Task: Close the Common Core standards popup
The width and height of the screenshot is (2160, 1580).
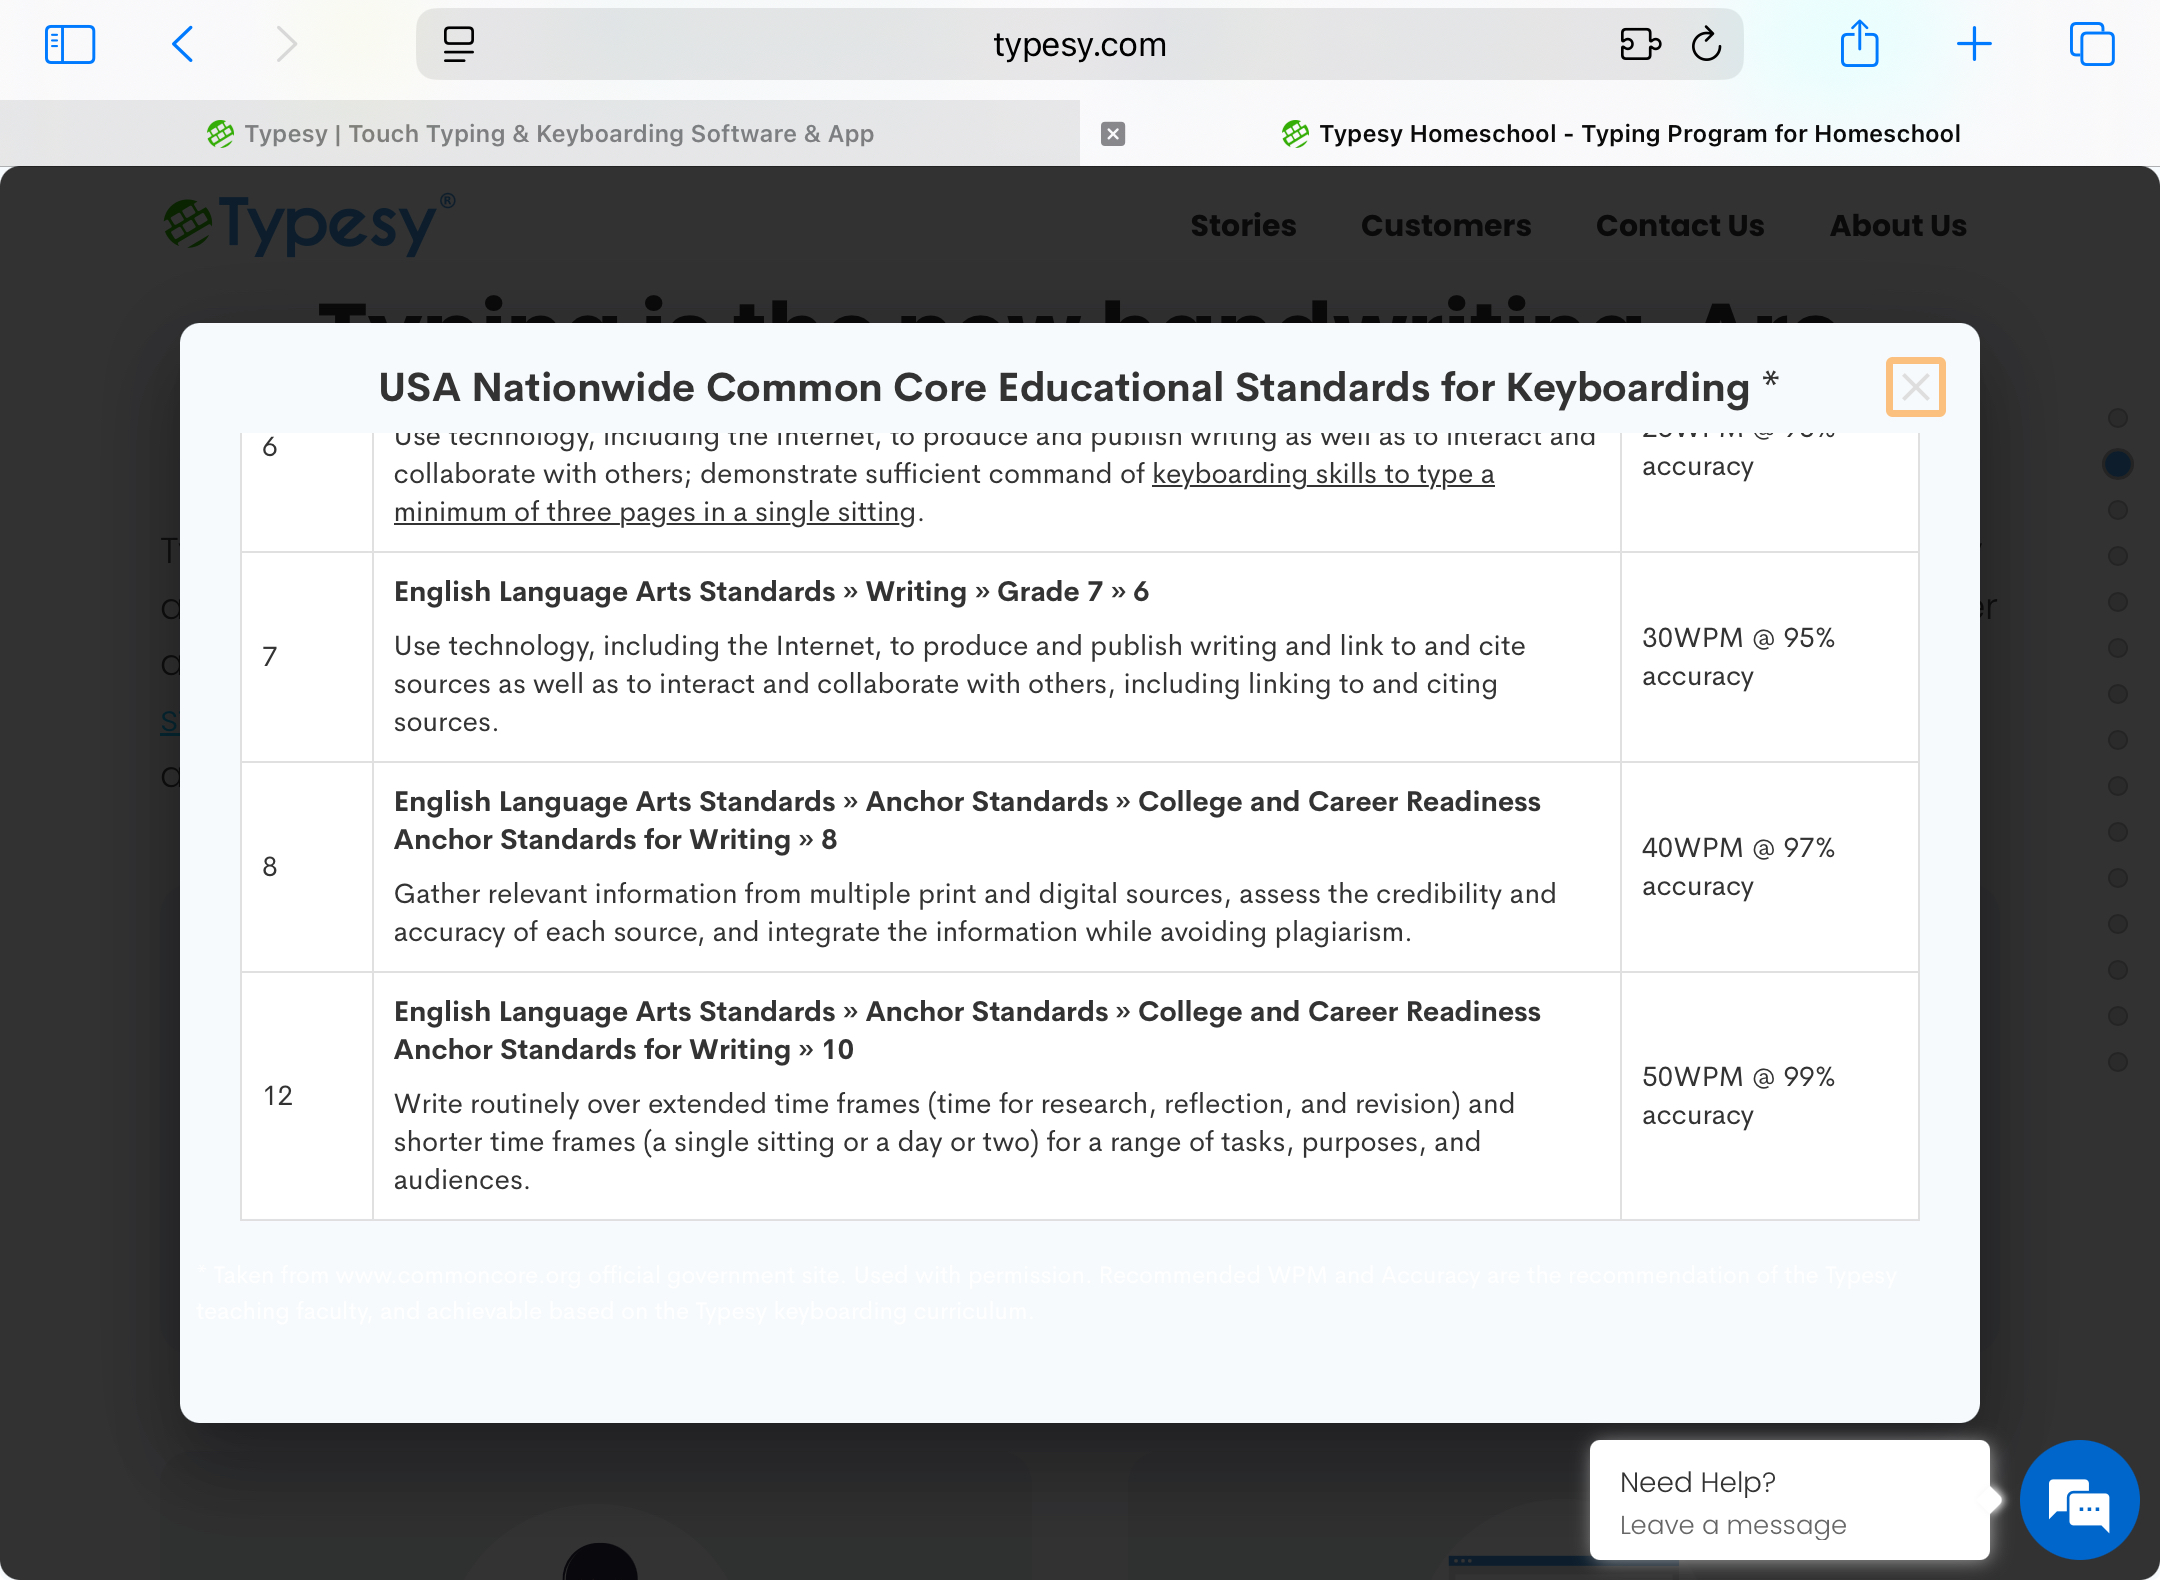Action: (x=1915, y=387)
